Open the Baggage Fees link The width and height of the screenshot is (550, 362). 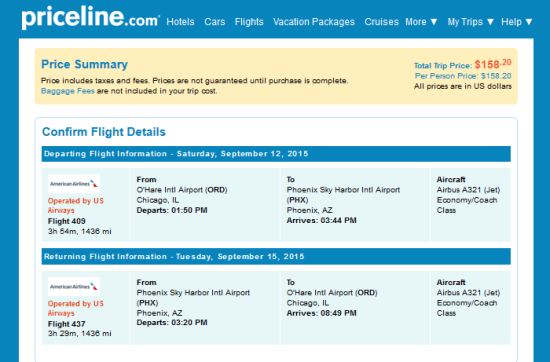[x=68, y=91]
